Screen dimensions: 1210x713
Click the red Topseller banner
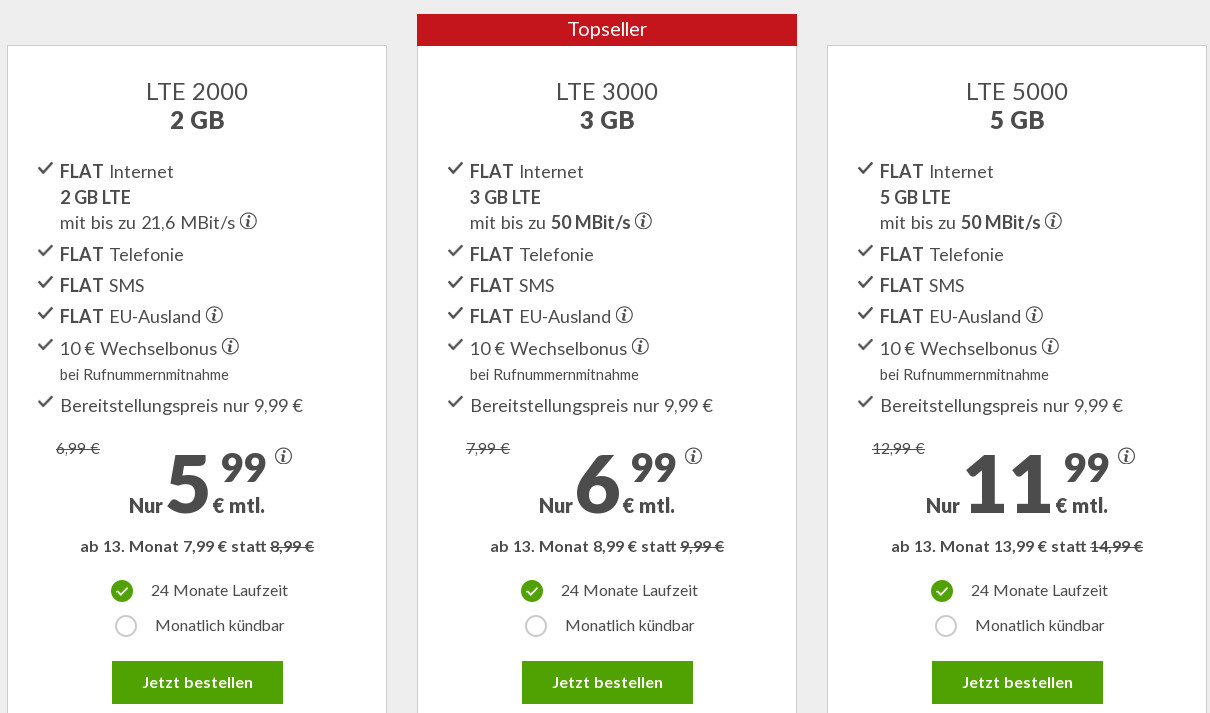coord(607,30)
